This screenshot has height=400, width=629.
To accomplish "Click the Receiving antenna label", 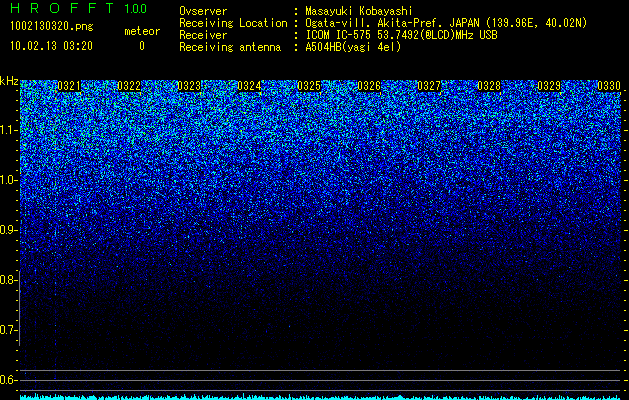I will pos(230,47).
